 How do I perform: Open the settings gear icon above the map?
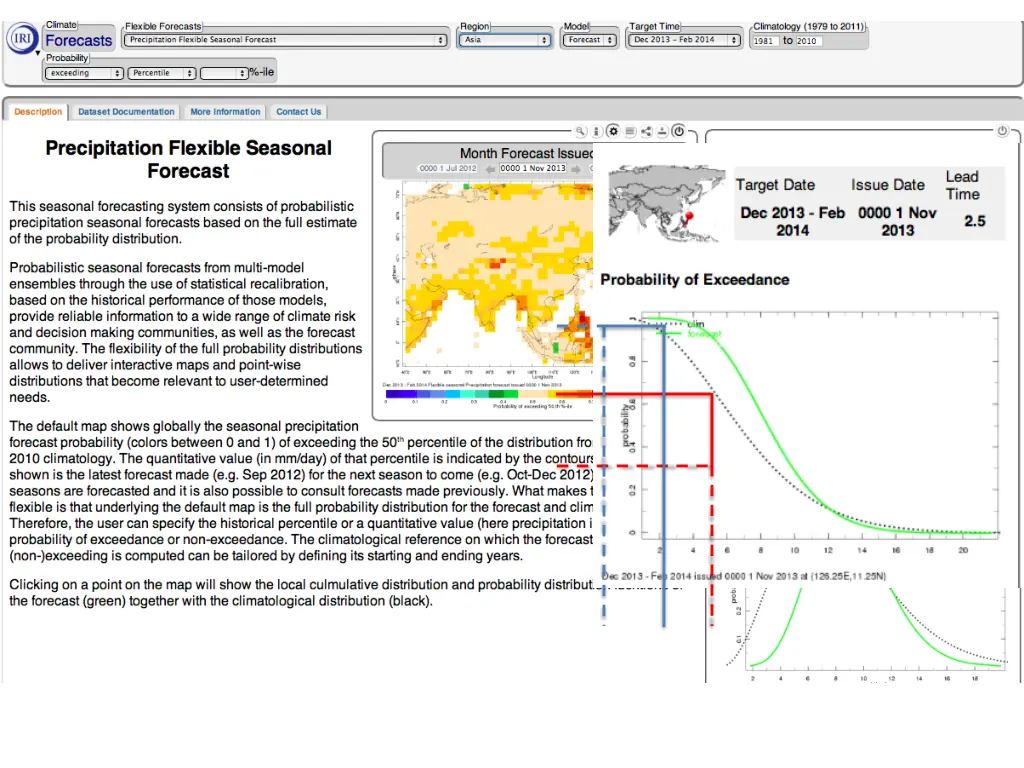[613, 131]
